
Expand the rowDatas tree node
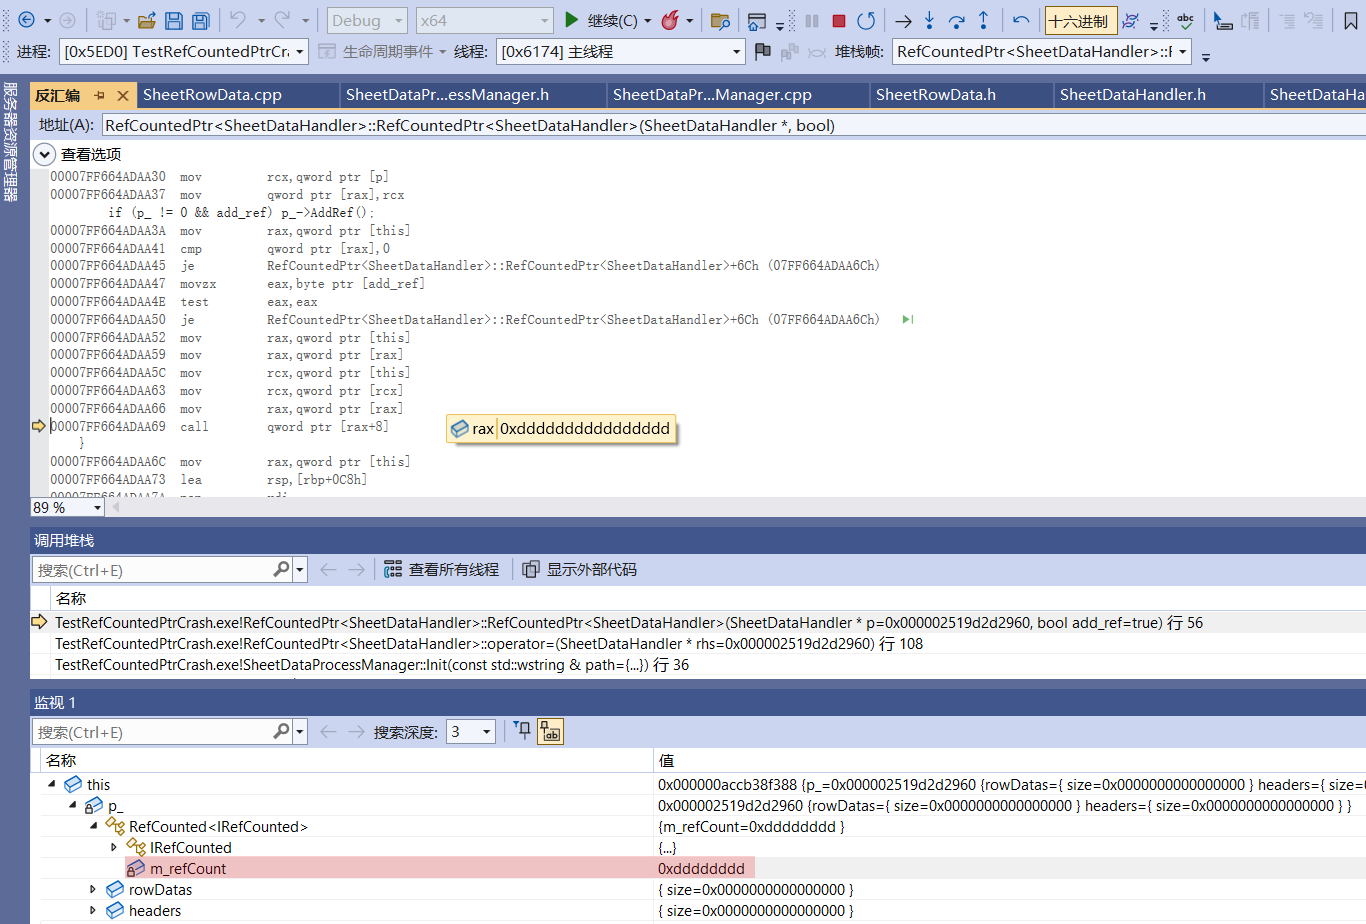click(93, 889)
